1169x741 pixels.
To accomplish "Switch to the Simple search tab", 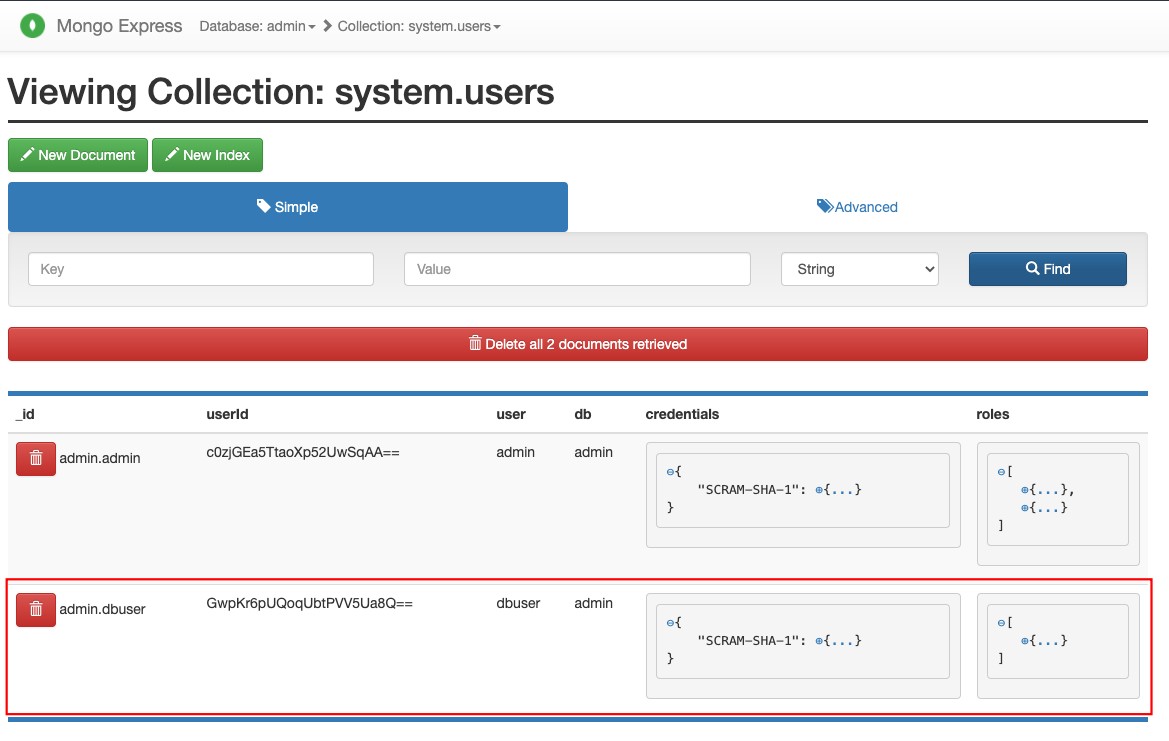I will tap(288, 206).
